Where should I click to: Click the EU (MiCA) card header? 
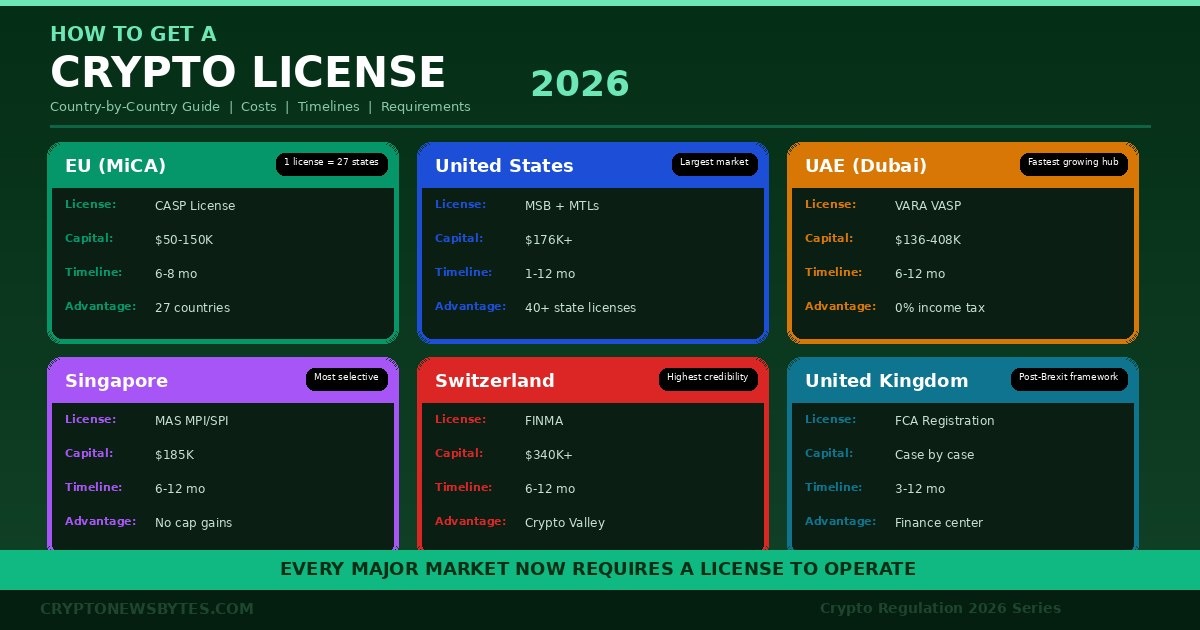click(x=115, y=166)
